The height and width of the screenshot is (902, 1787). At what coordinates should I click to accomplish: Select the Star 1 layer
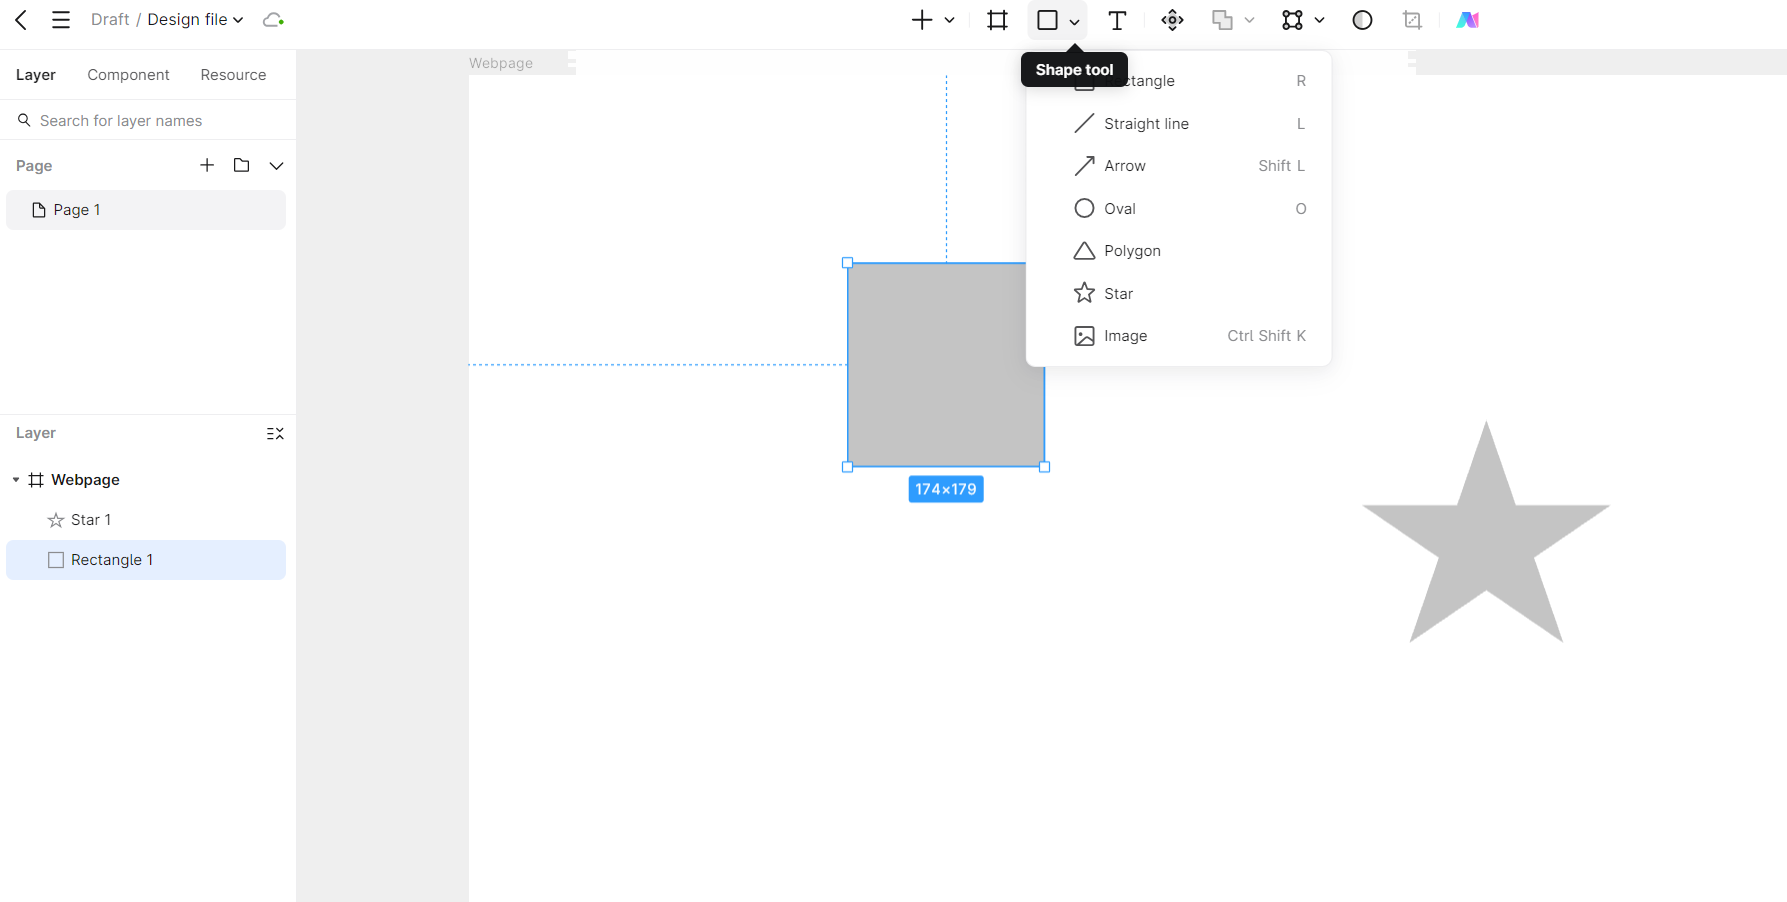[x=146, y=520]
